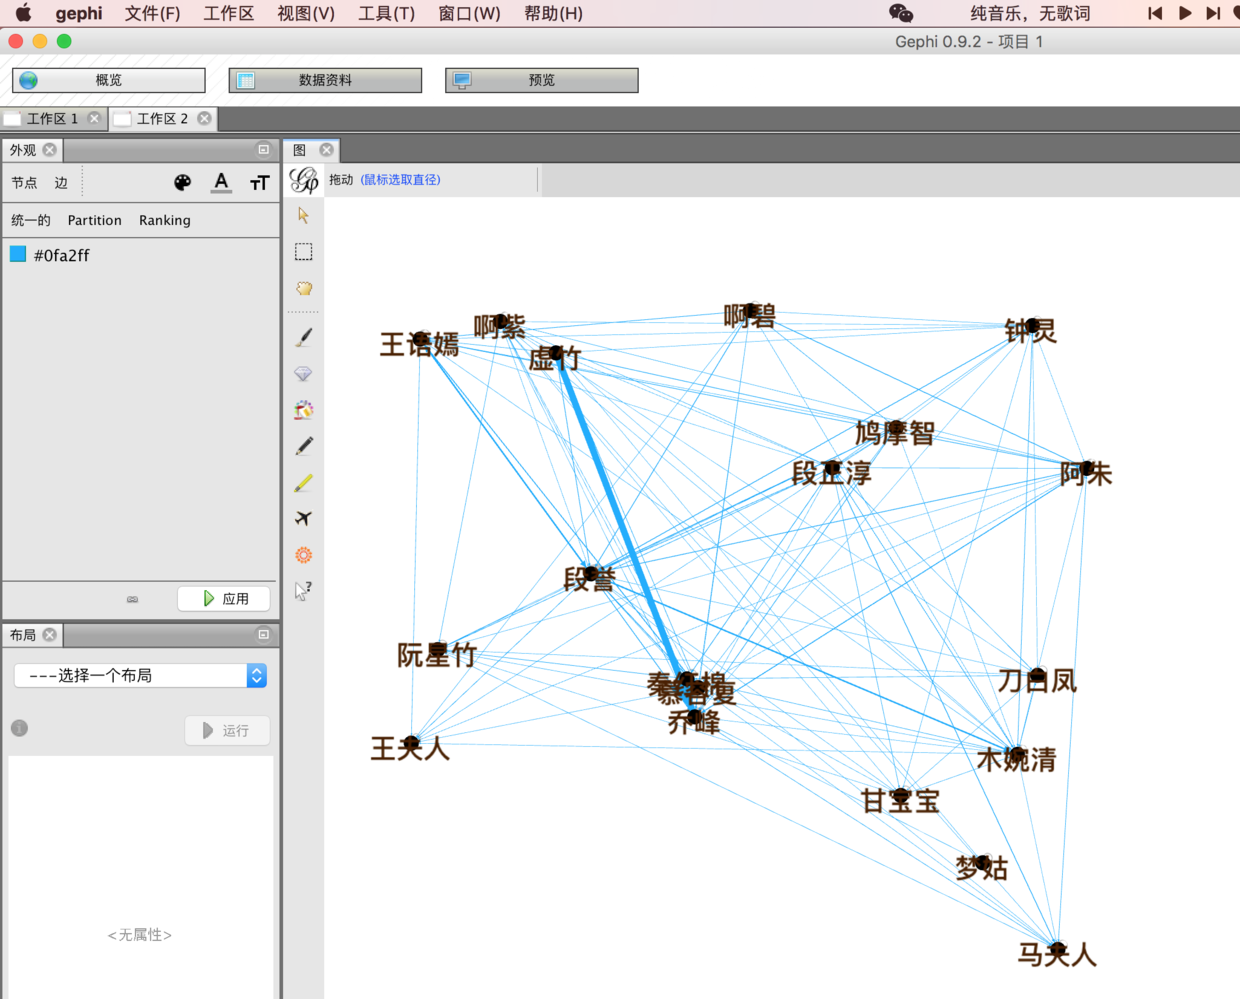The width and height of the screenshot is (1240, 999).
Task: Click the layout info icon
Action: pos(19,728)
